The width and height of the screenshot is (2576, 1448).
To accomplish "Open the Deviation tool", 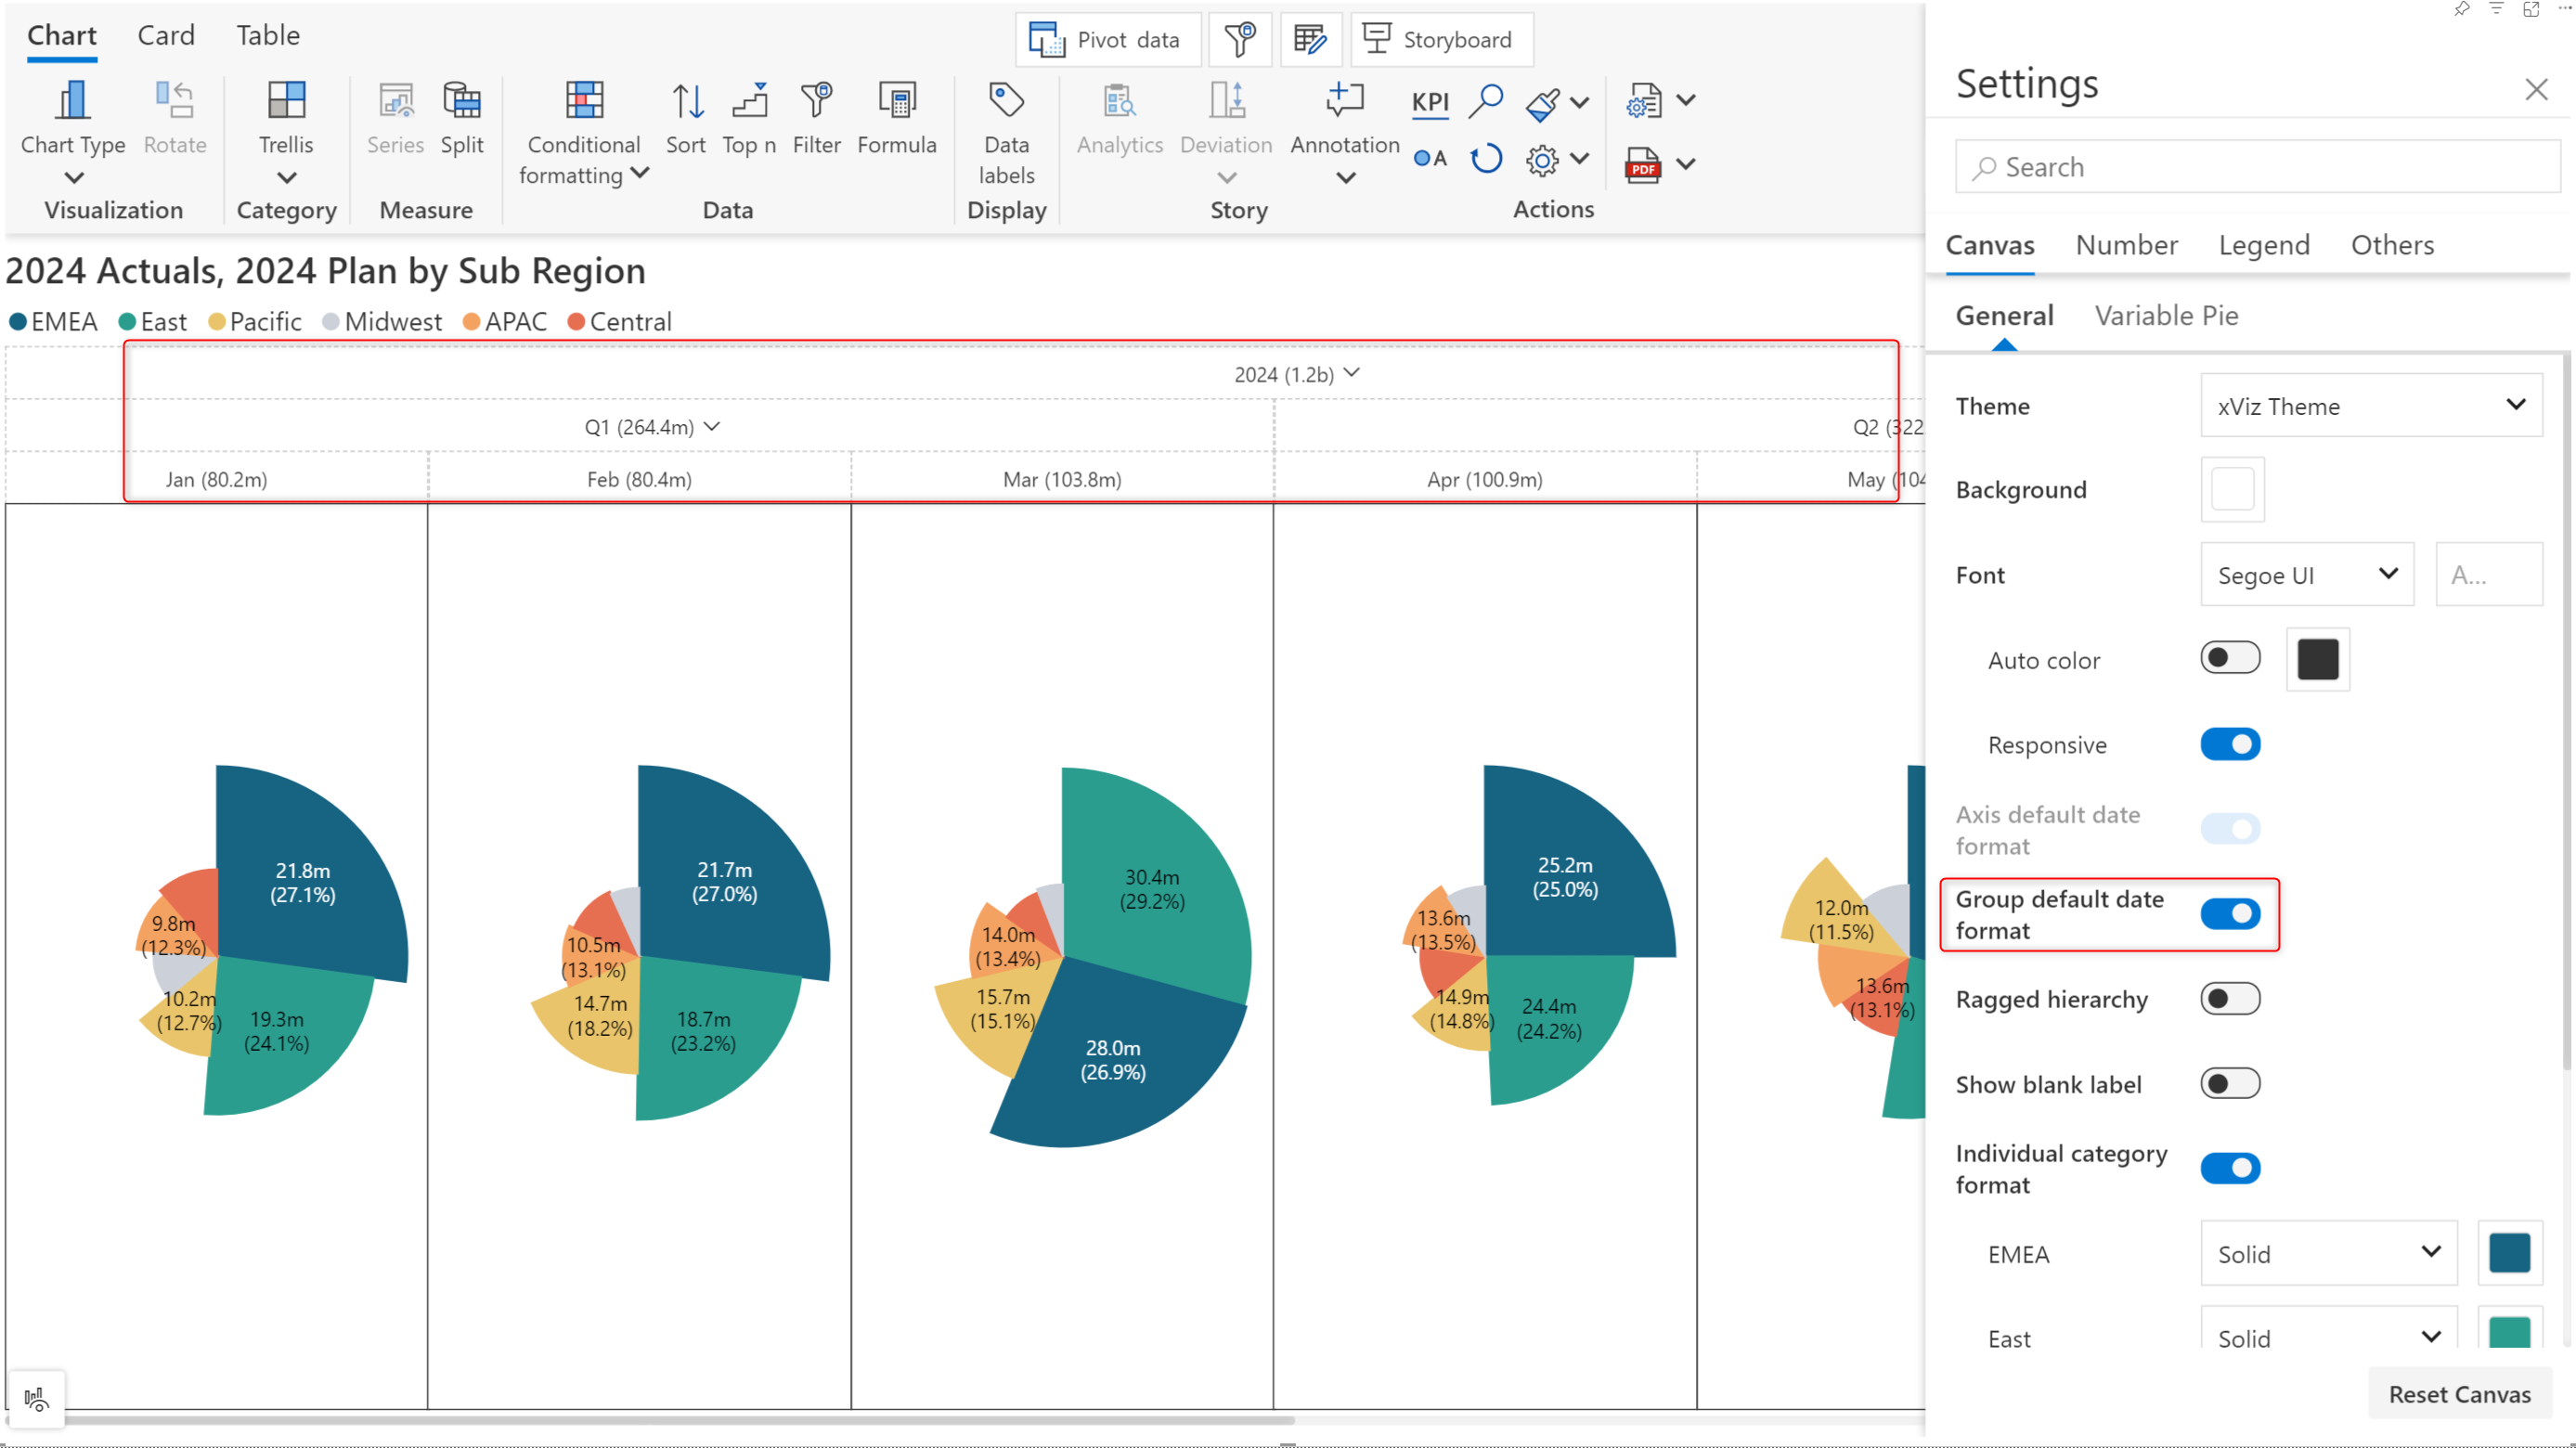I will (x=1226, y=131).
